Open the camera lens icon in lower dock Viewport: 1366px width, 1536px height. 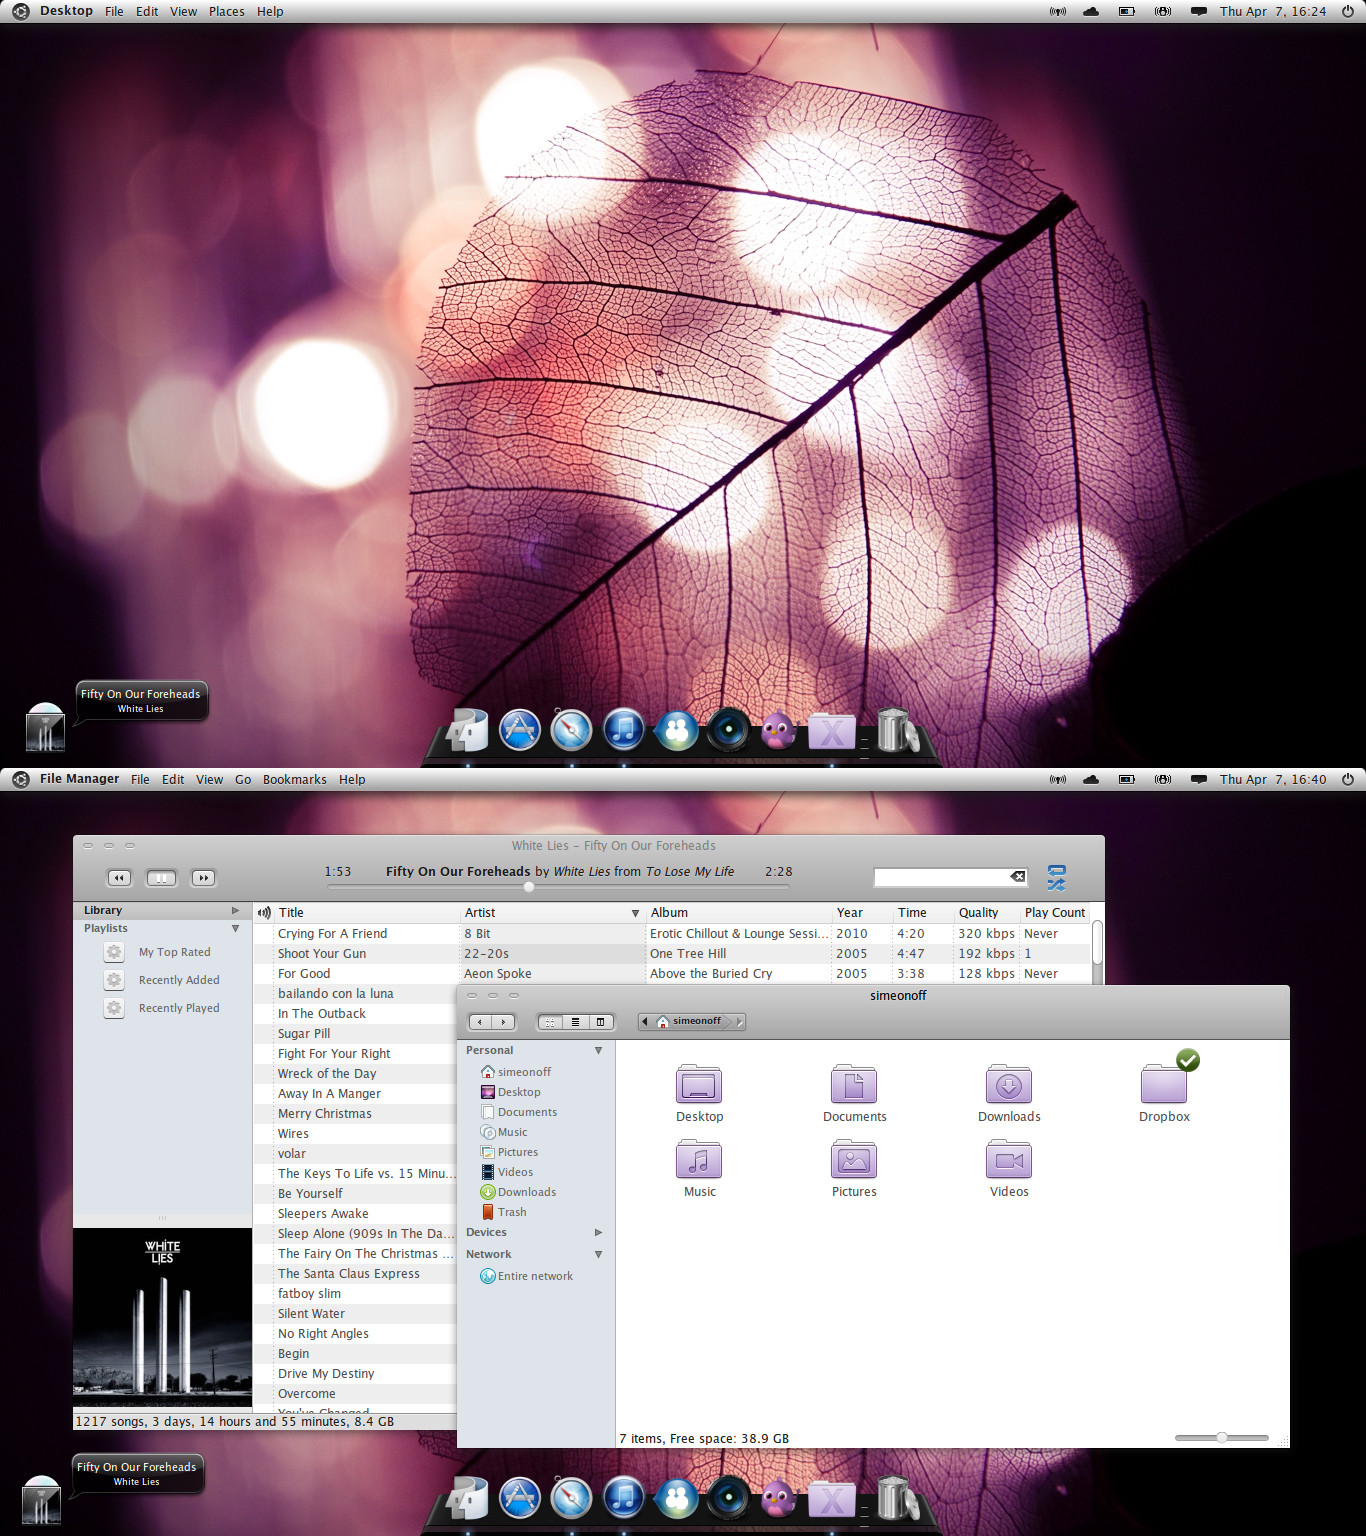click(x=728, y=1498)
